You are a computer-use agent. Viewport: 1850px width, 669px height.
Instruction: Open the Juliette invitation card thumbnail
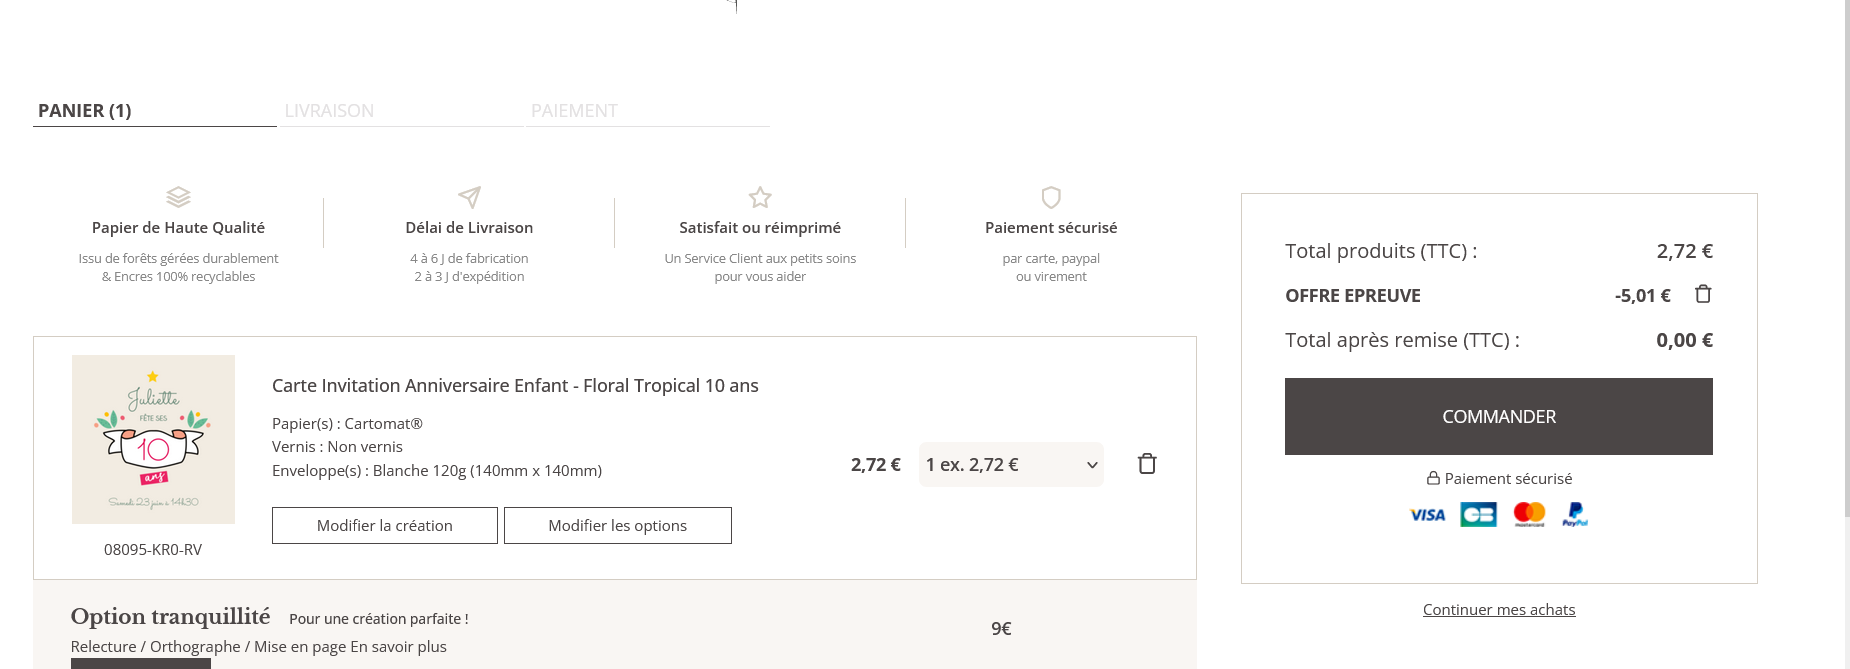[x=153, y=440]
